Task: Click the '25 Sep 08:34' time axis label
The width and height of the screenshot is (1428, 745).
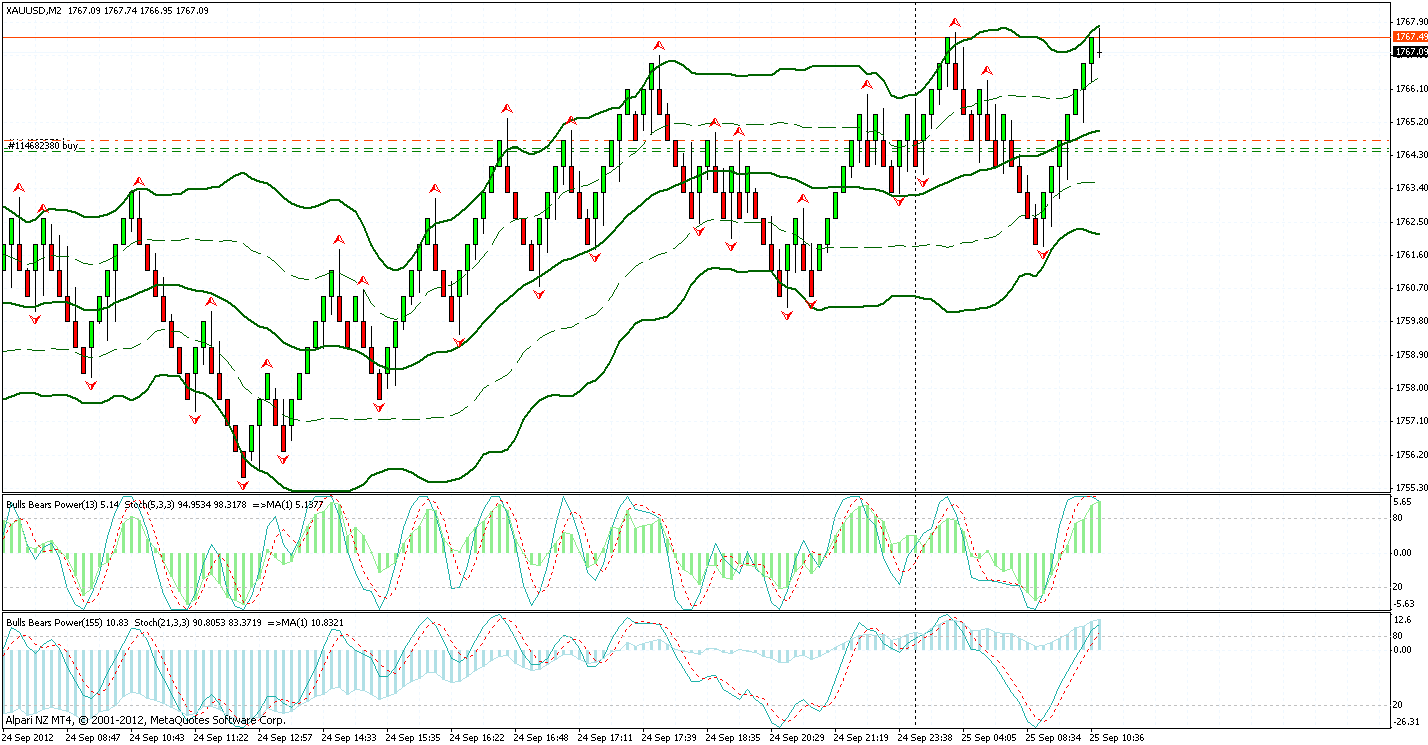Action: click(x=1053, y=737)
